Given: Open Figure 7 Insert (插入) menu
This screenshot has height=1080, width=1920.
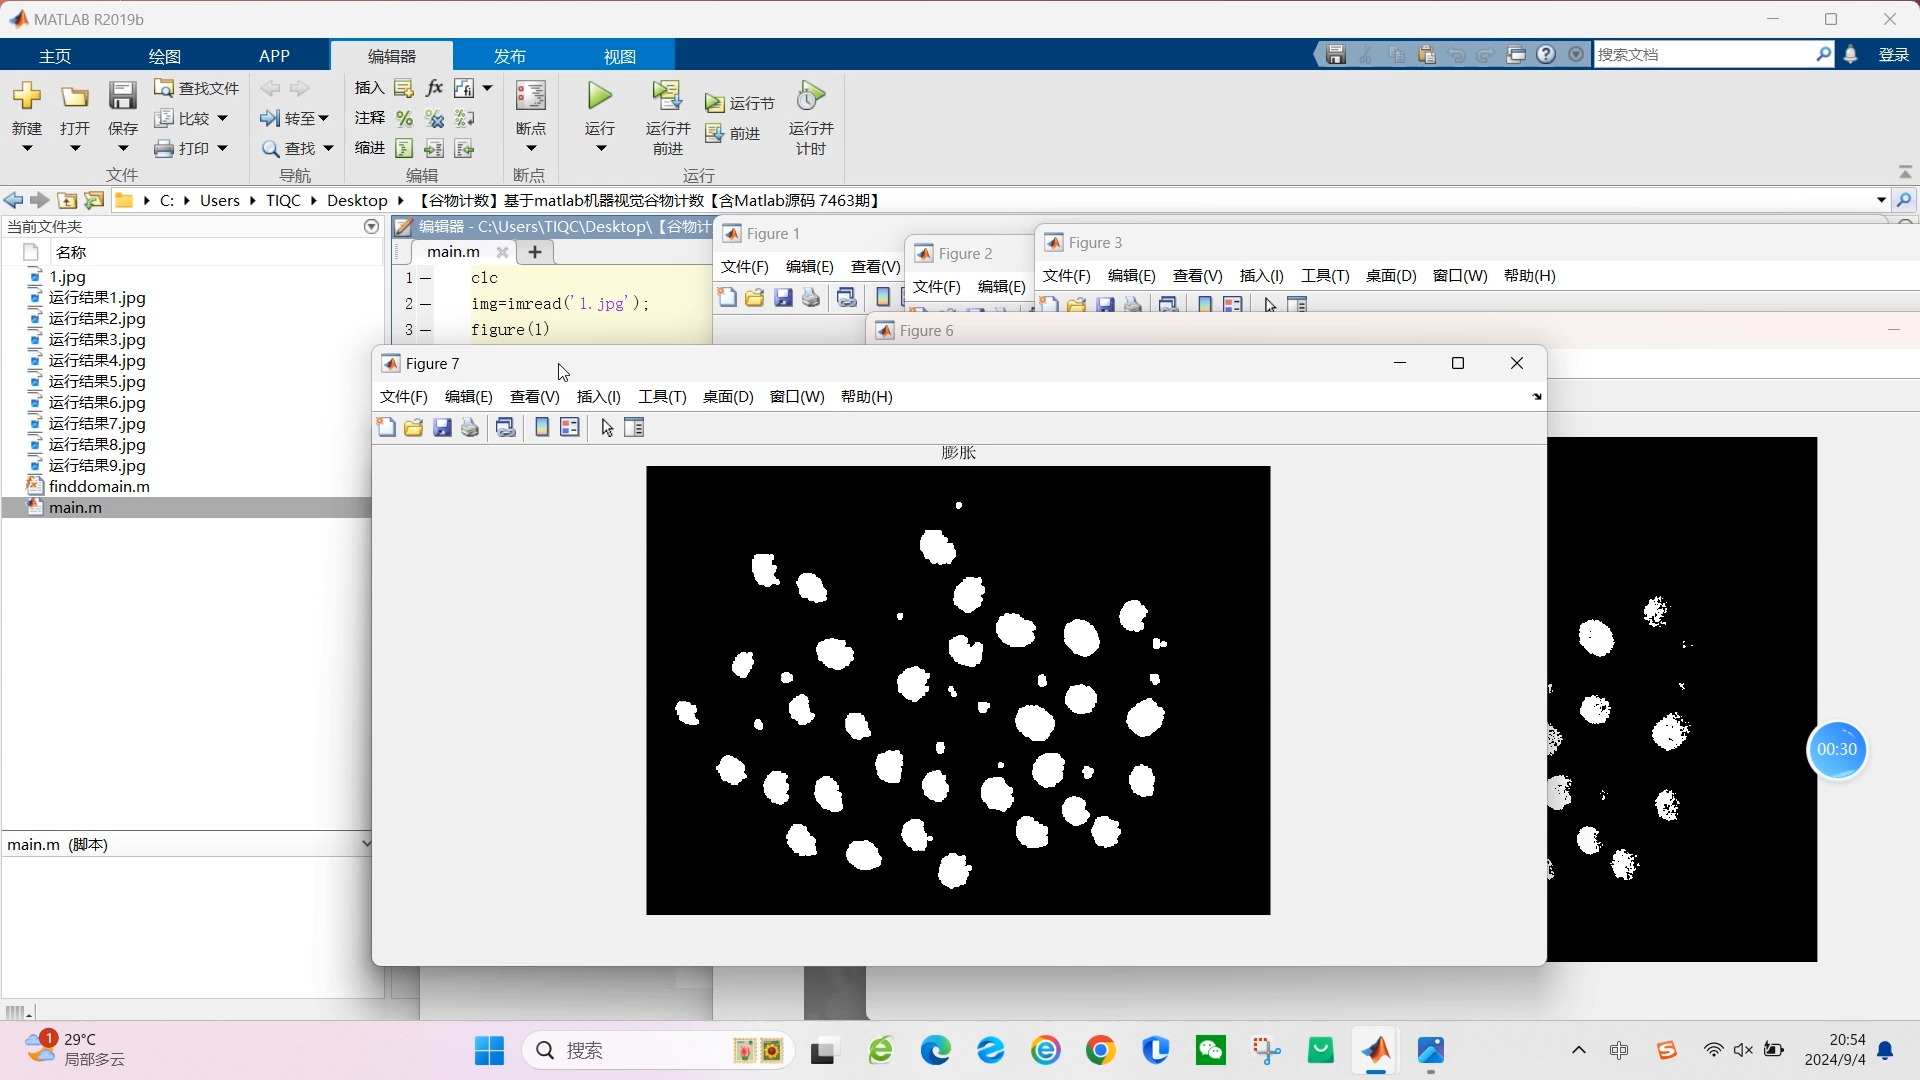Looking at the screenshot, I should 598,397.
